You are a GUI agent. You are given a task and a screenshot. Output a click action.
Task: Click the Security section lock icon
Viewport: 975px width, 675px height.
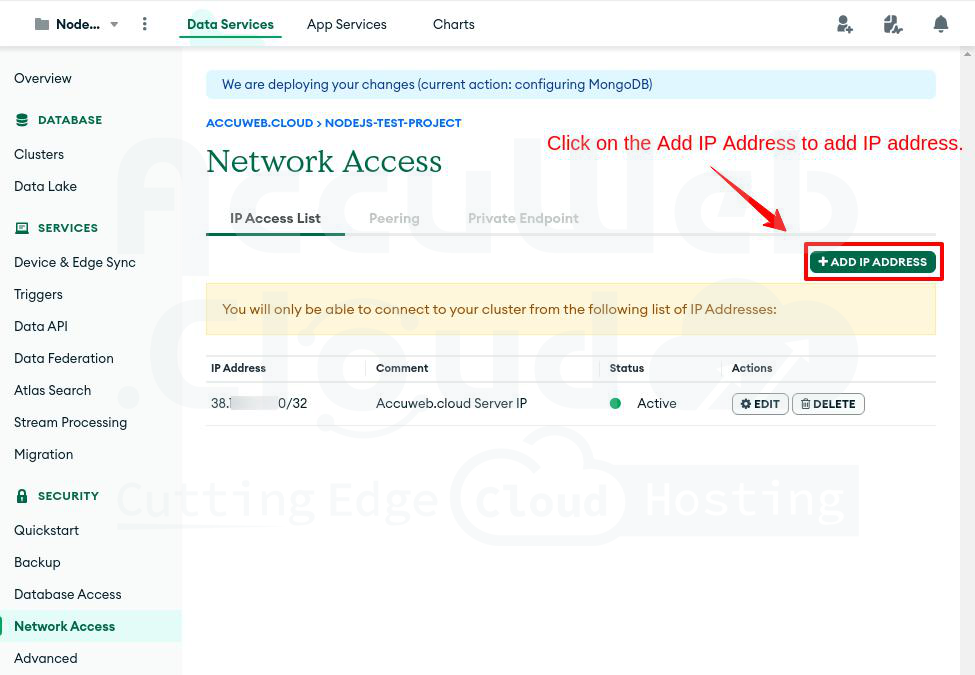(22, 496)
